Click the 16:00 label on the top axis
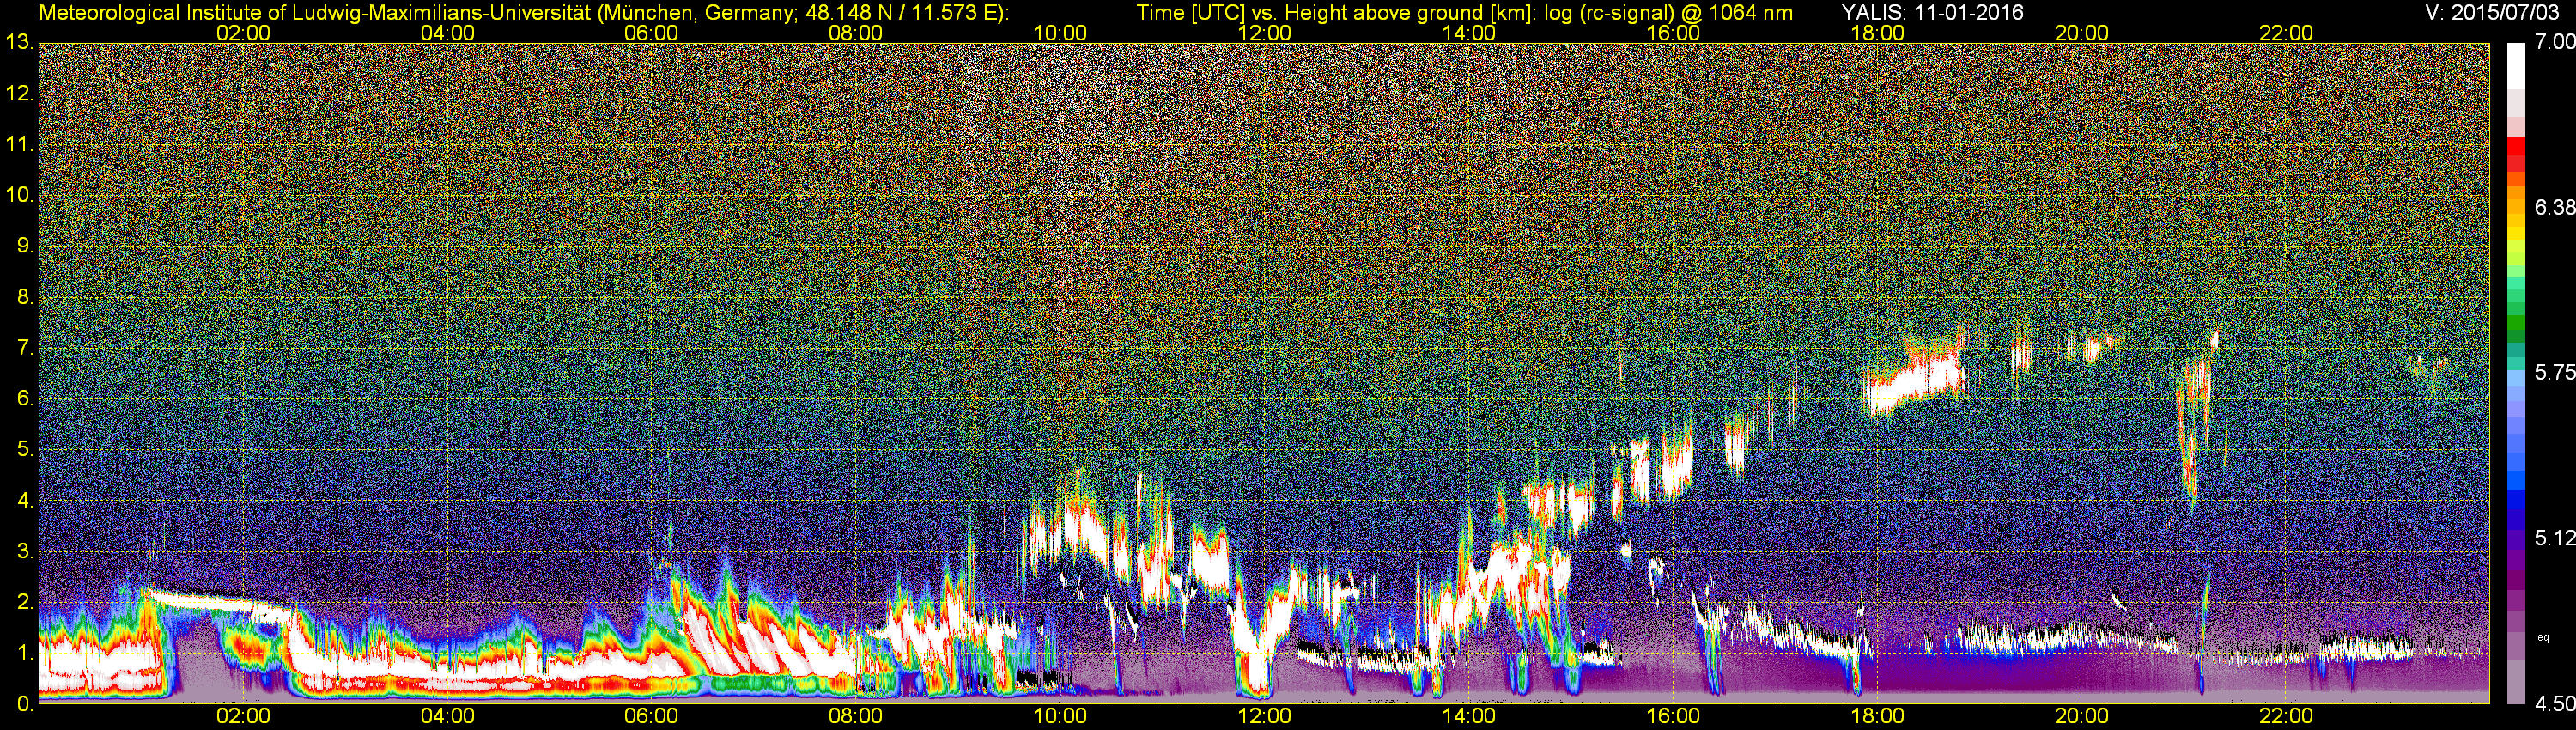 pyautogui.click(x=1673, y=33)
